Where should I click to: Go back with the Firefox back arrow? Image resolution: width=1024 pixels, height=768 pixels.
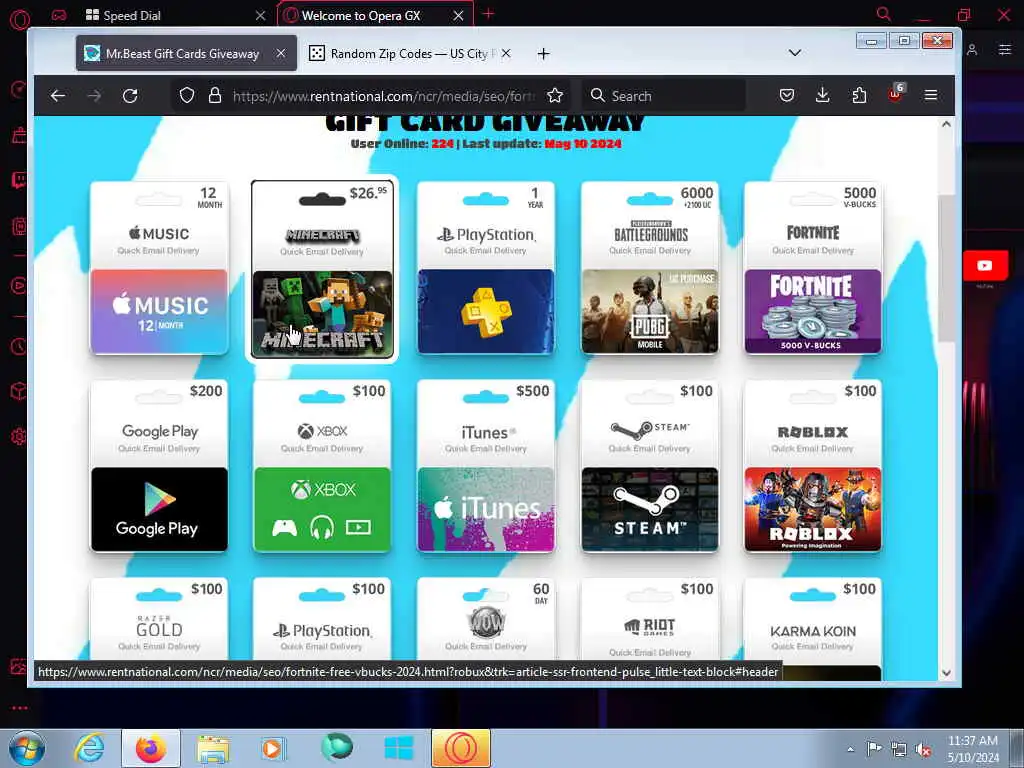click(x=57, y=96)
